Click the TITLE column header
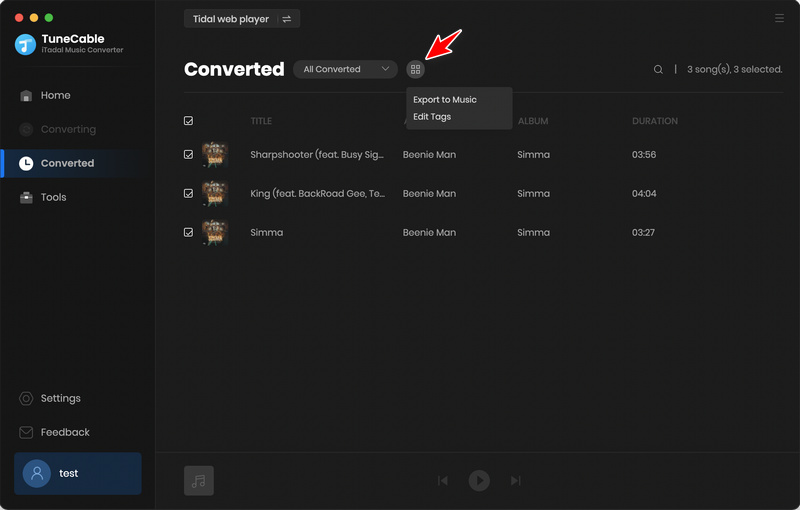Screen dimensions: 800x510 pyautogui.click(x=261, y=121)
